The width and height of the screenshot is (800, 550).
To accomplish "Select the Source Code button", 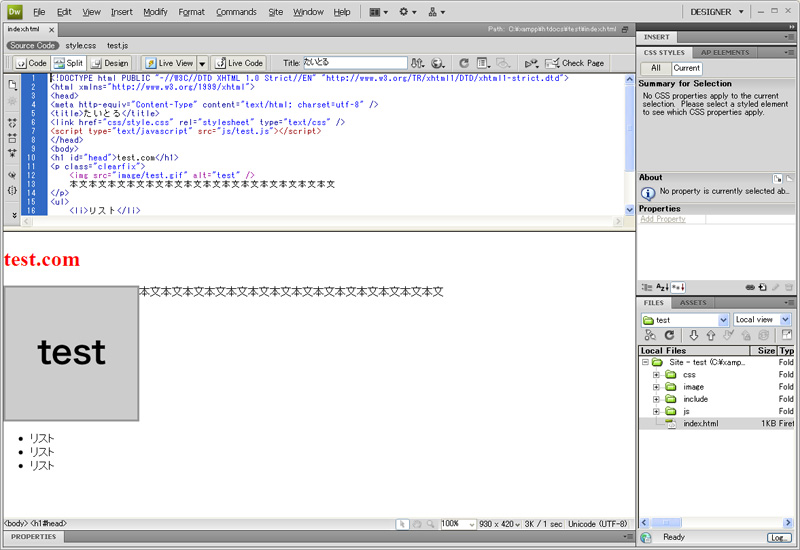I will tap(33, 45).
